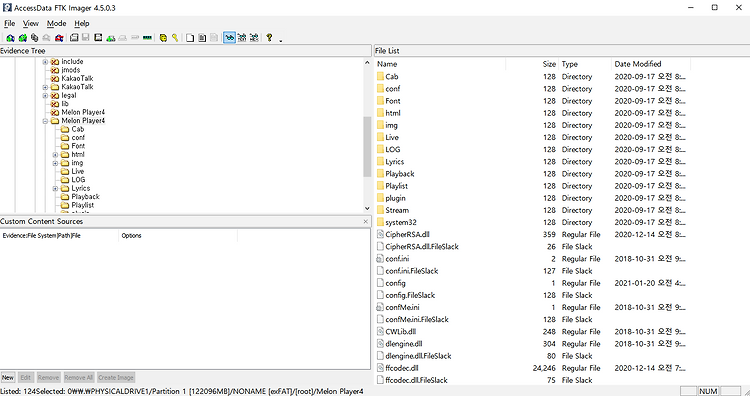This screenshot has height=396, width=750.
Task: Click the Capture Memory toolbar icon
Action: click(x=147, y=38)
